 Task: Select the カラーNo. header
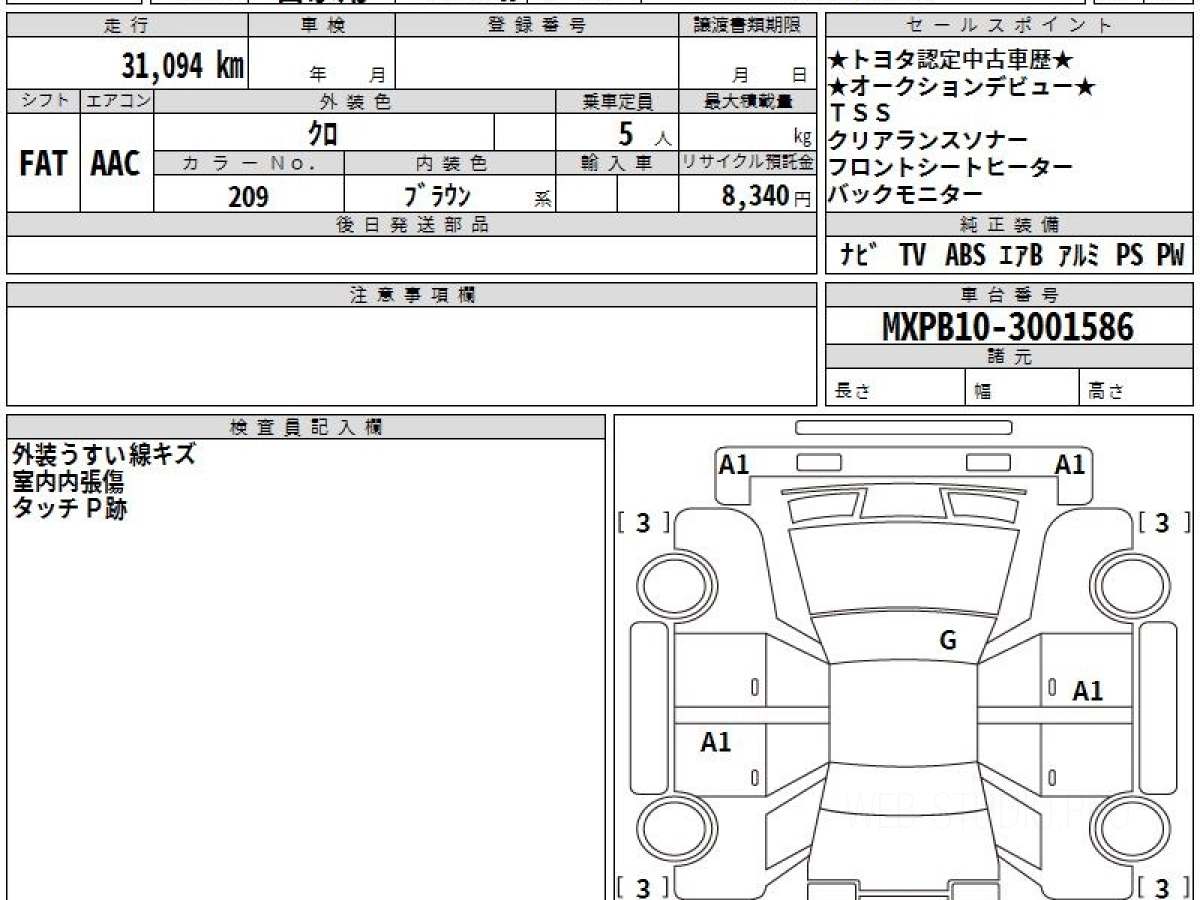pos(249,163)
